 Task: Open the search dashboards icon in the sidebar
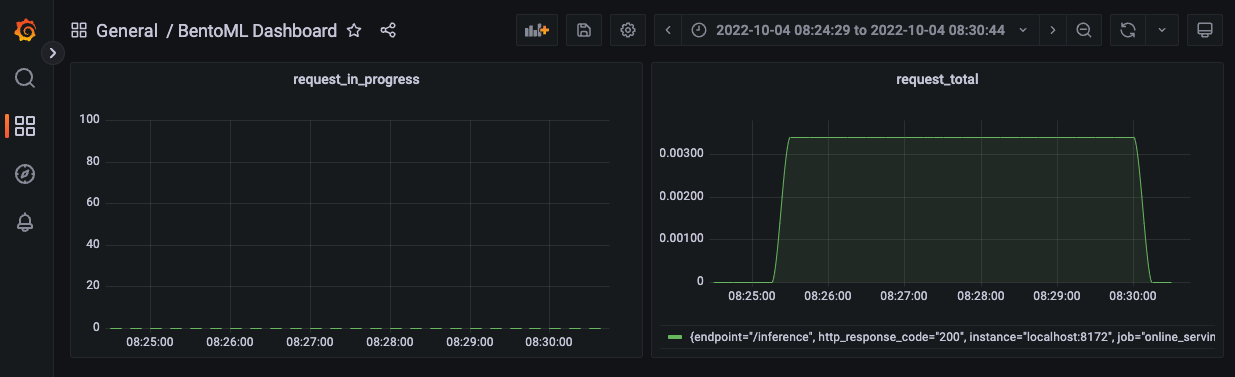[x=26, y=78]
